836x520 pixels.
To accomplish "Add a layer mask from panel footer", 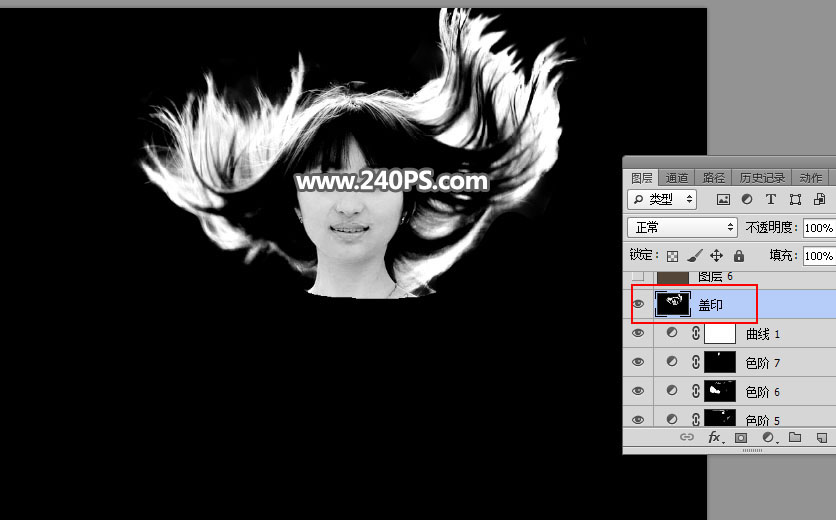I will click(741, 438).
